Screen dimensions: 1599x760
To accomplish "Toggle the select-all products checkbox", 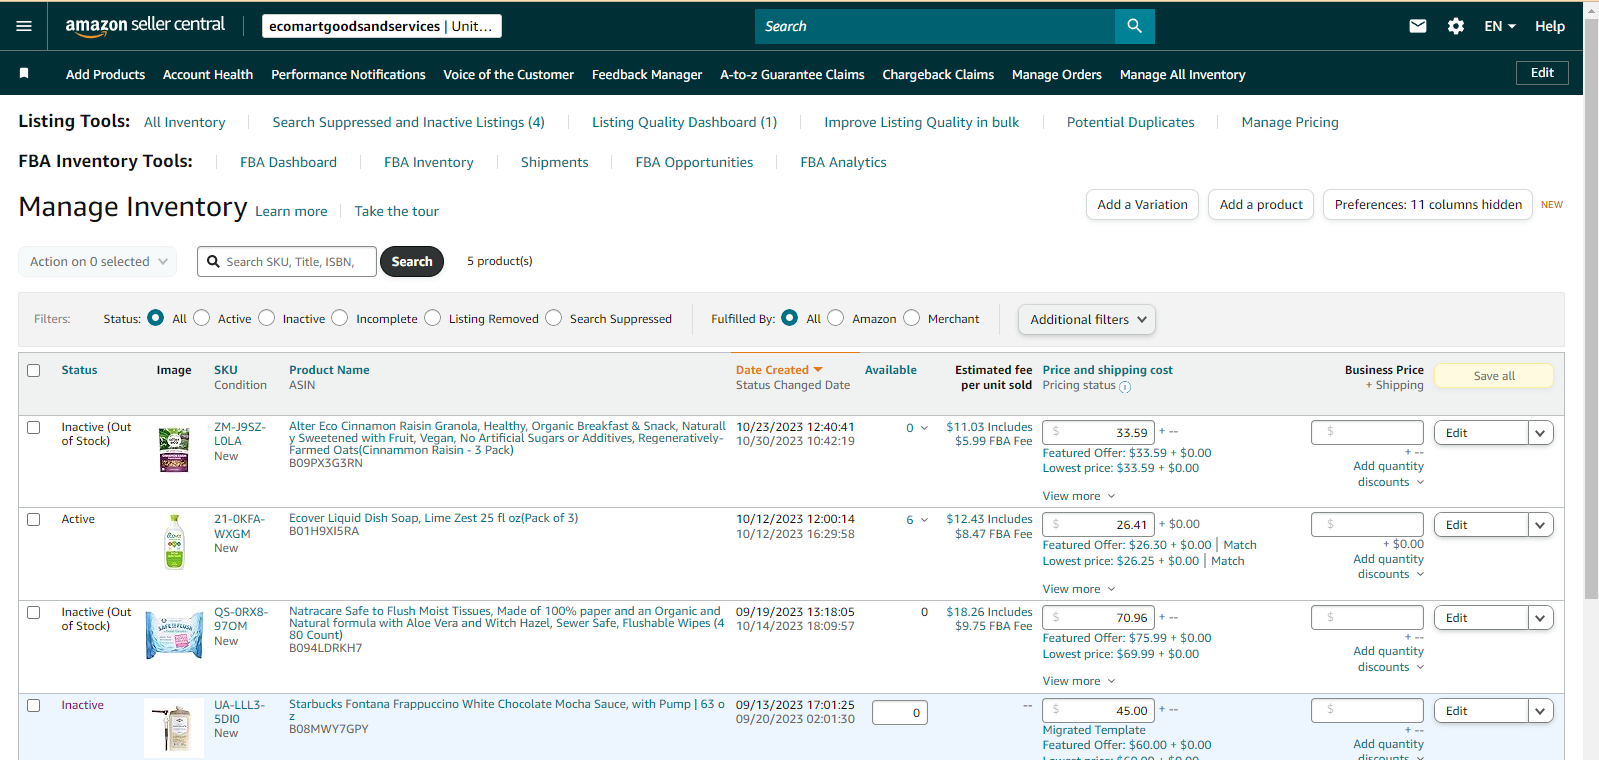I will (34, 370).
